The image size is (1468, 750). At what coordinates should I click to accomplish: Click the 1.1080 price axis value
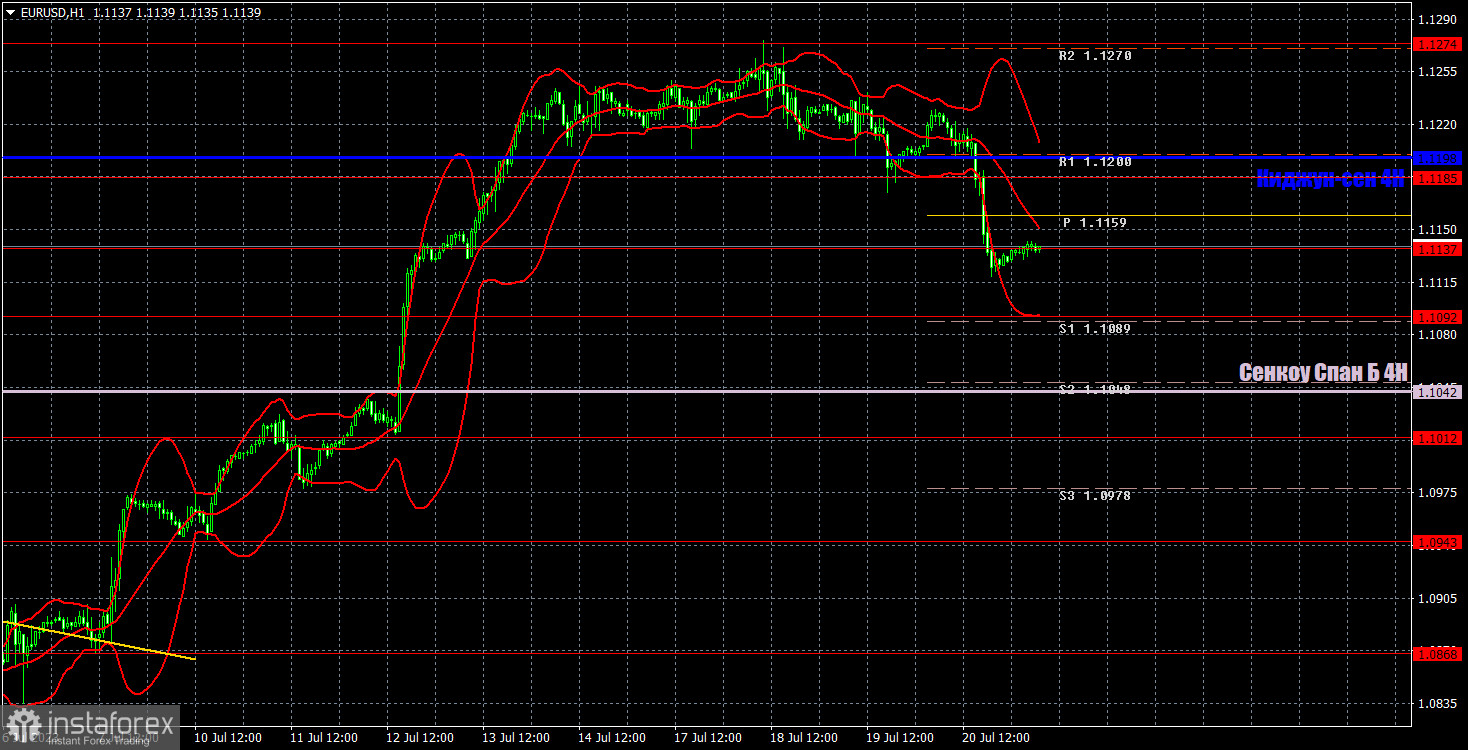tap(1438, 336)
